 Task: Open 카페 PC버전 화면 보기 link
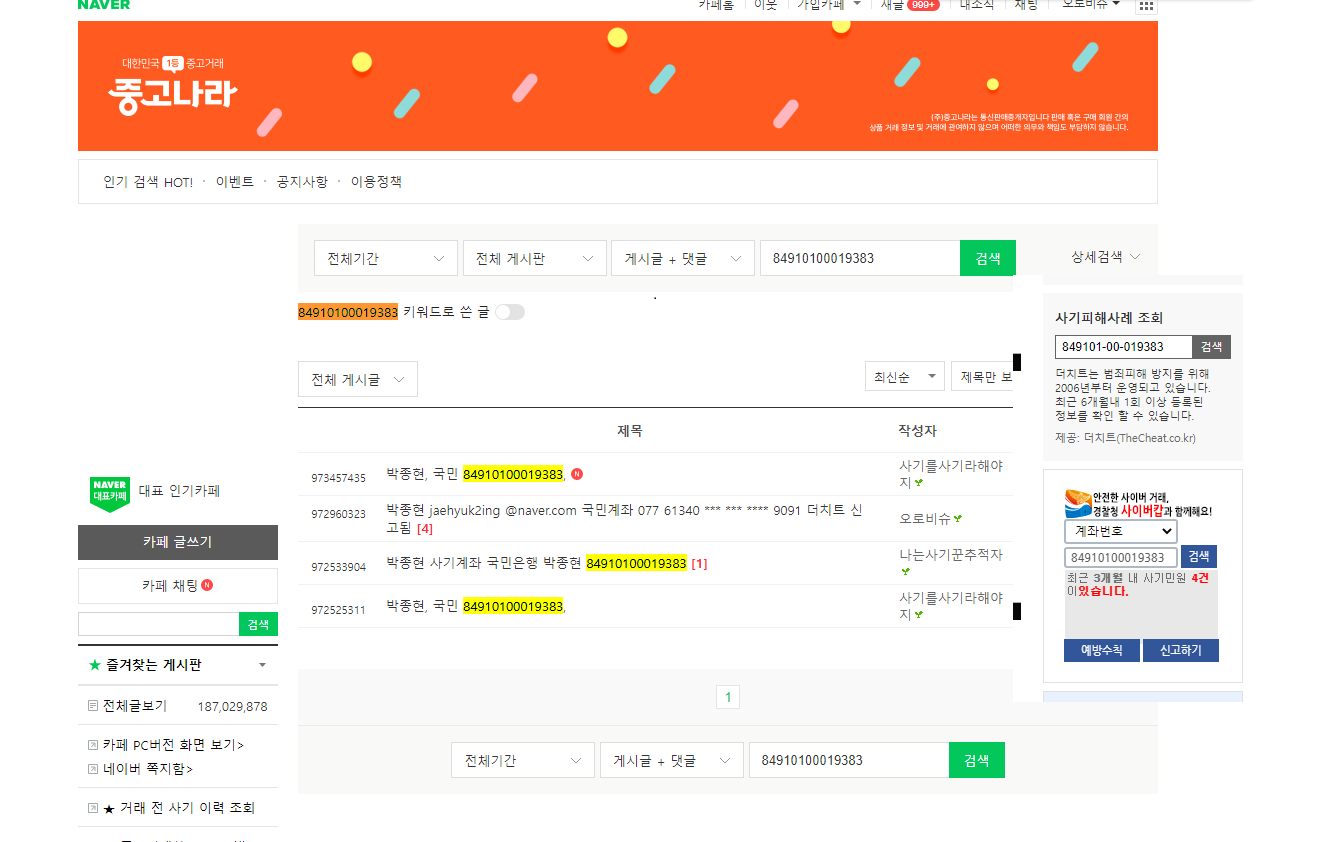(x=173, y=745)
